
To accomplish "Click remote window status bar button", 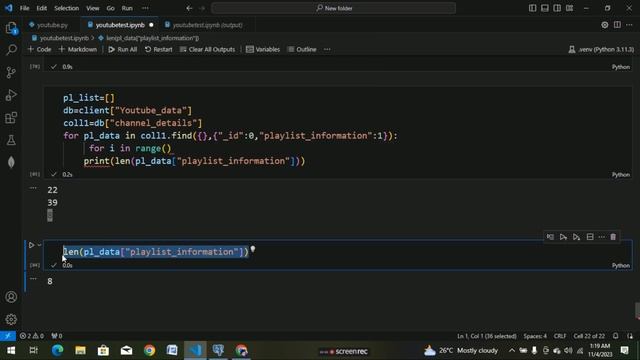I will (x=8, y=336).
